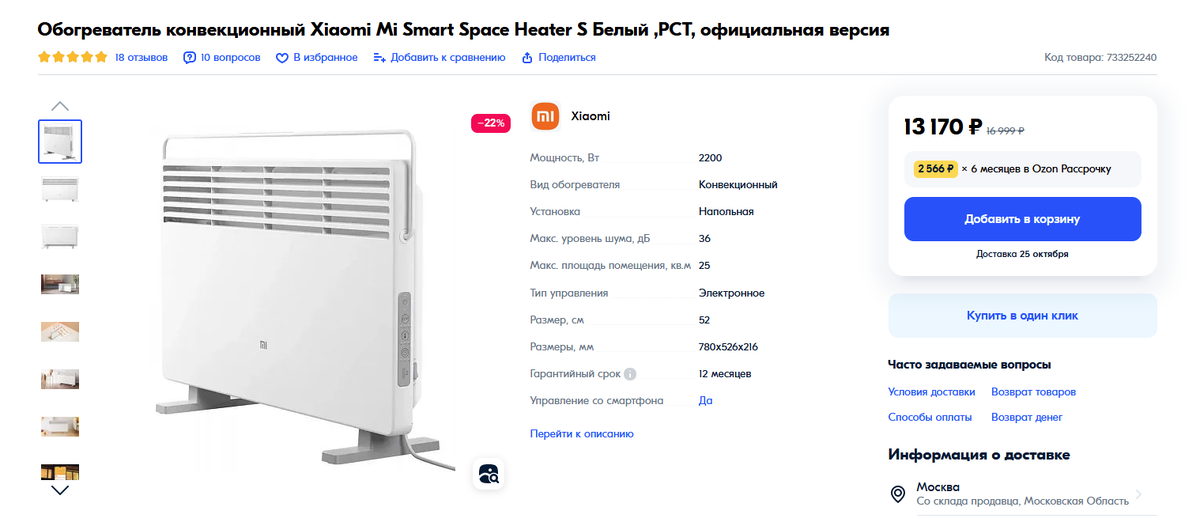Viewport: 1200px width, 522px height.
Task: Open Условия доставки link
Action: 931,392
